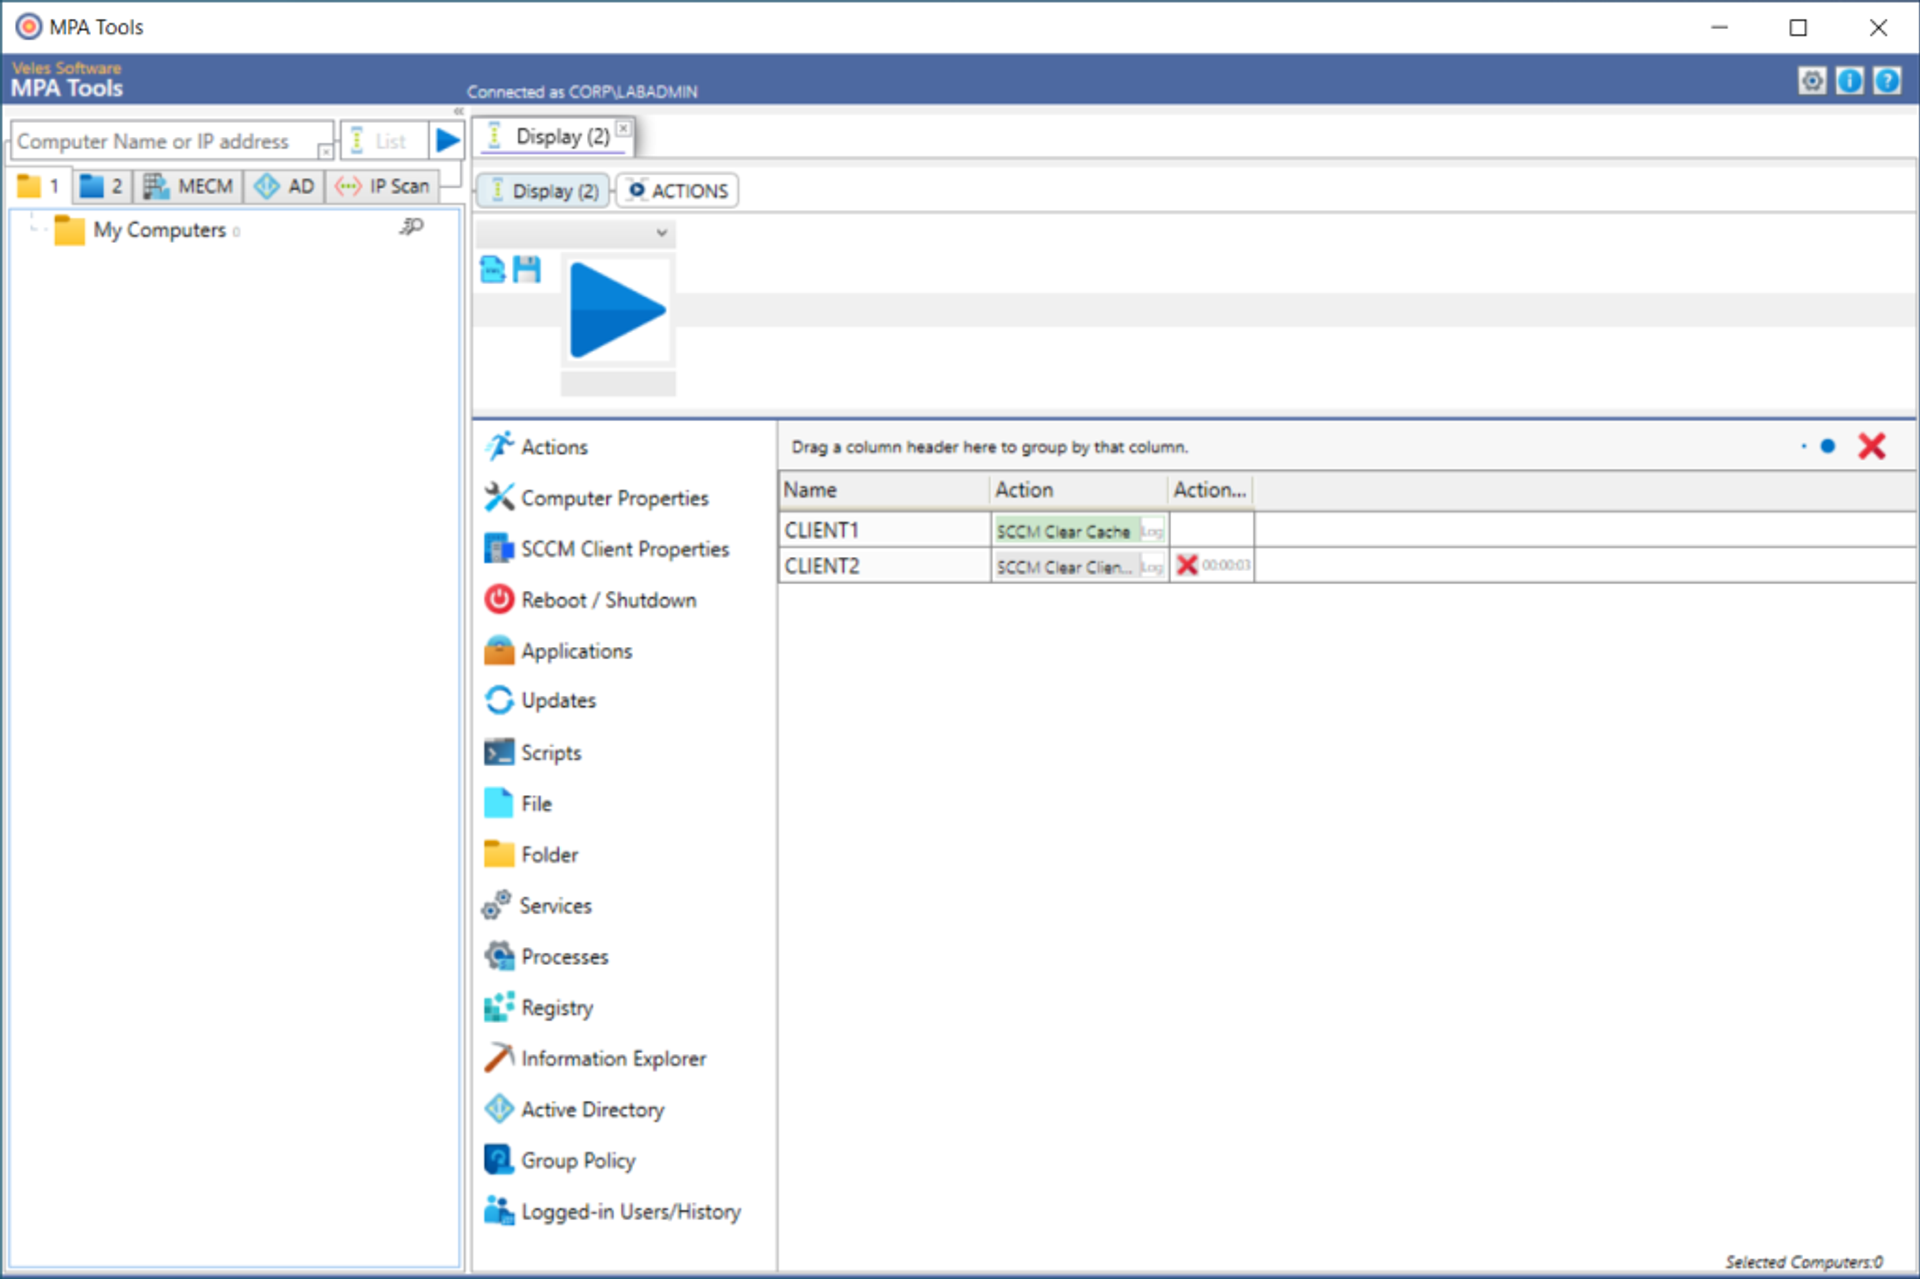The width and height of the screenshot is (1920, 1279).
Task: Open the Applications category
Action: tap(558, 651)
